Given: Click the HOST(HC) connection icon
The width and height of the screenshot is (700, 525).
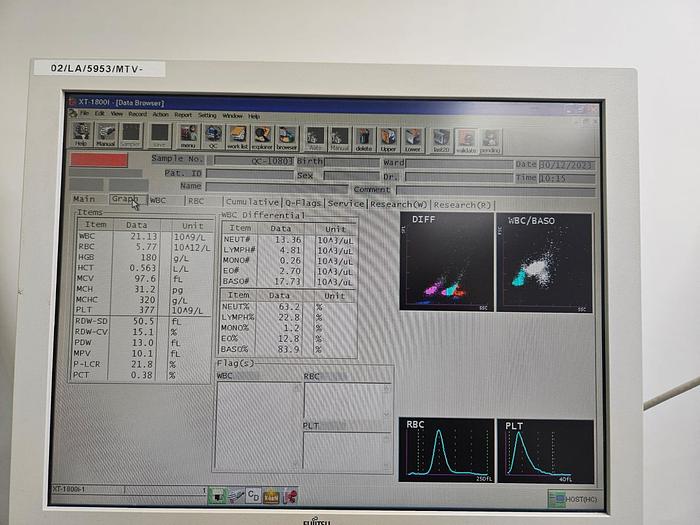Looking at the screenshot, I should (x=573, y=499).
